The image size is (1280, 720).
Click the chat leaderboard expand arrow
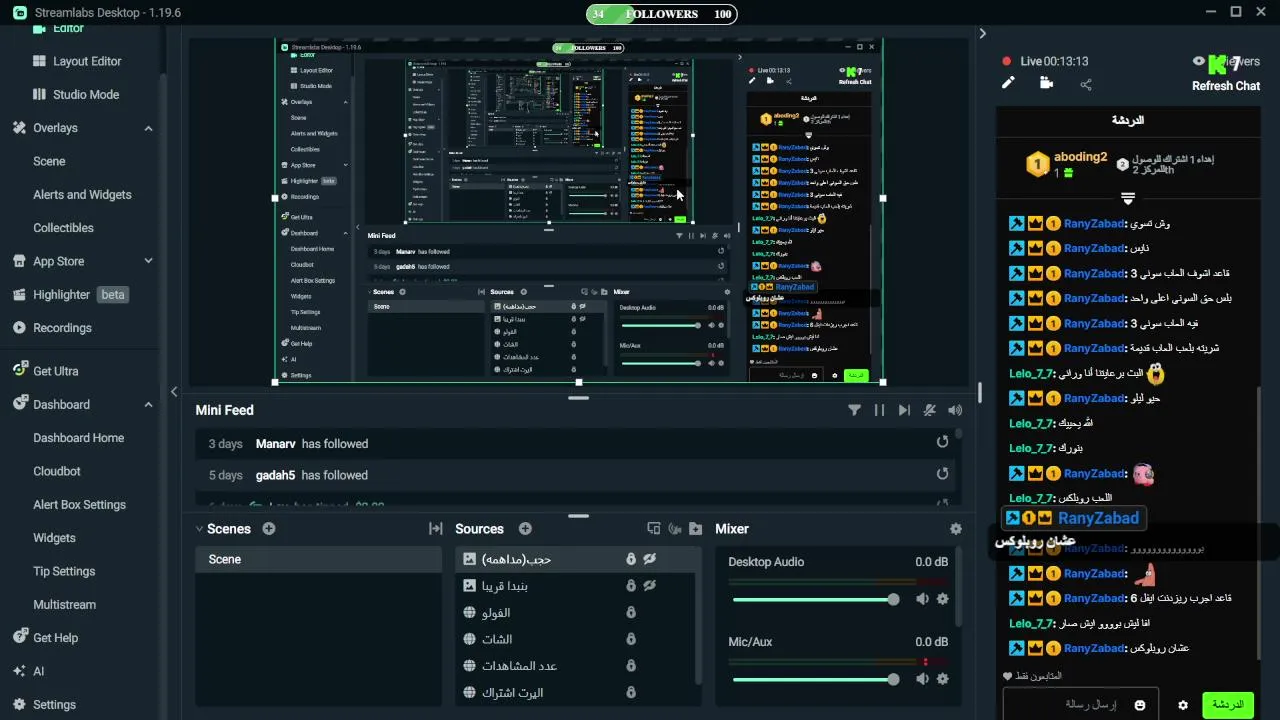(1128, 197)
